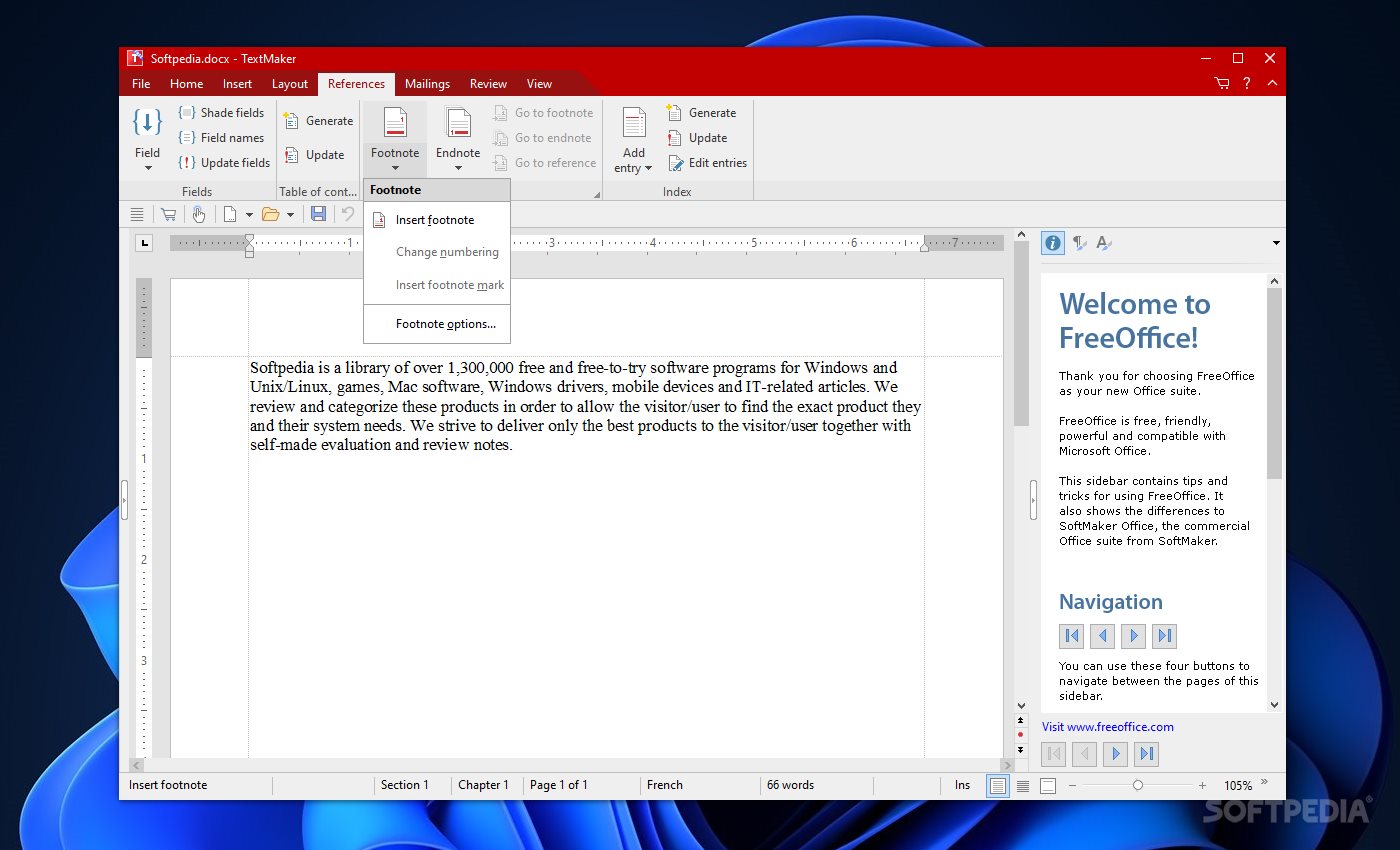Viewport: 1400px width, 850px height.
Task: Click the Endnote ribbon icon
Action: pyautogui.click(x=458, y=123)
